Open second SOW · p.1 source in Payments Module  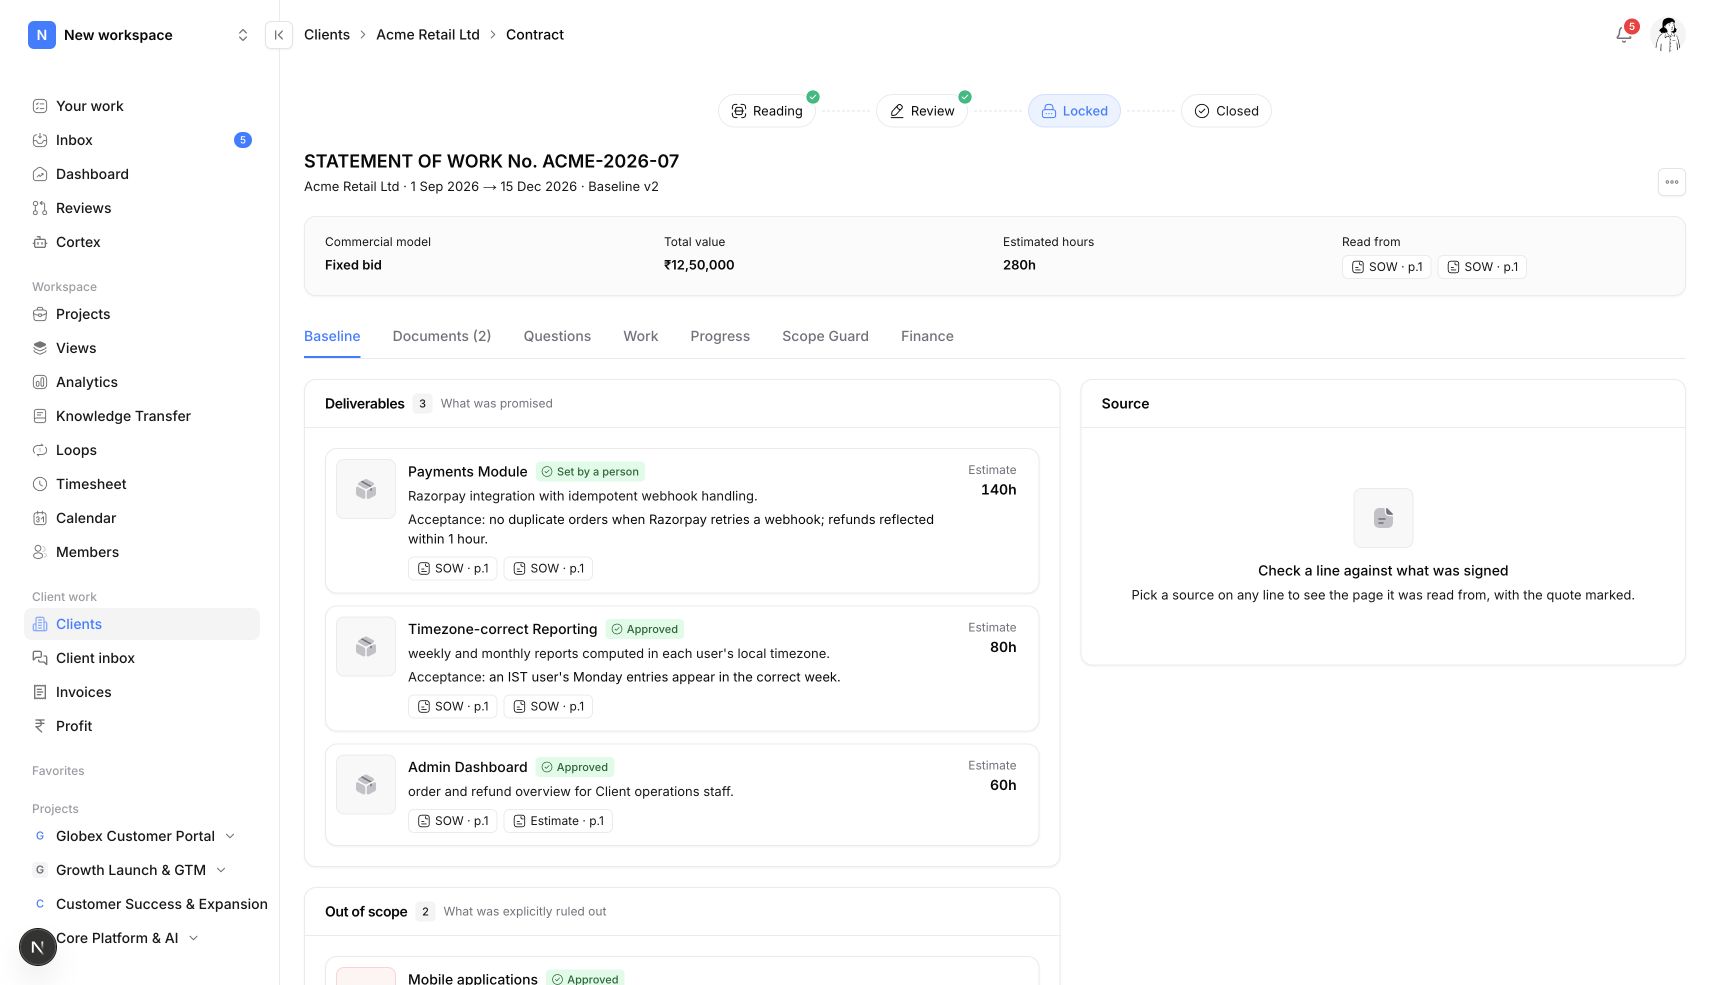click(548, 568)
